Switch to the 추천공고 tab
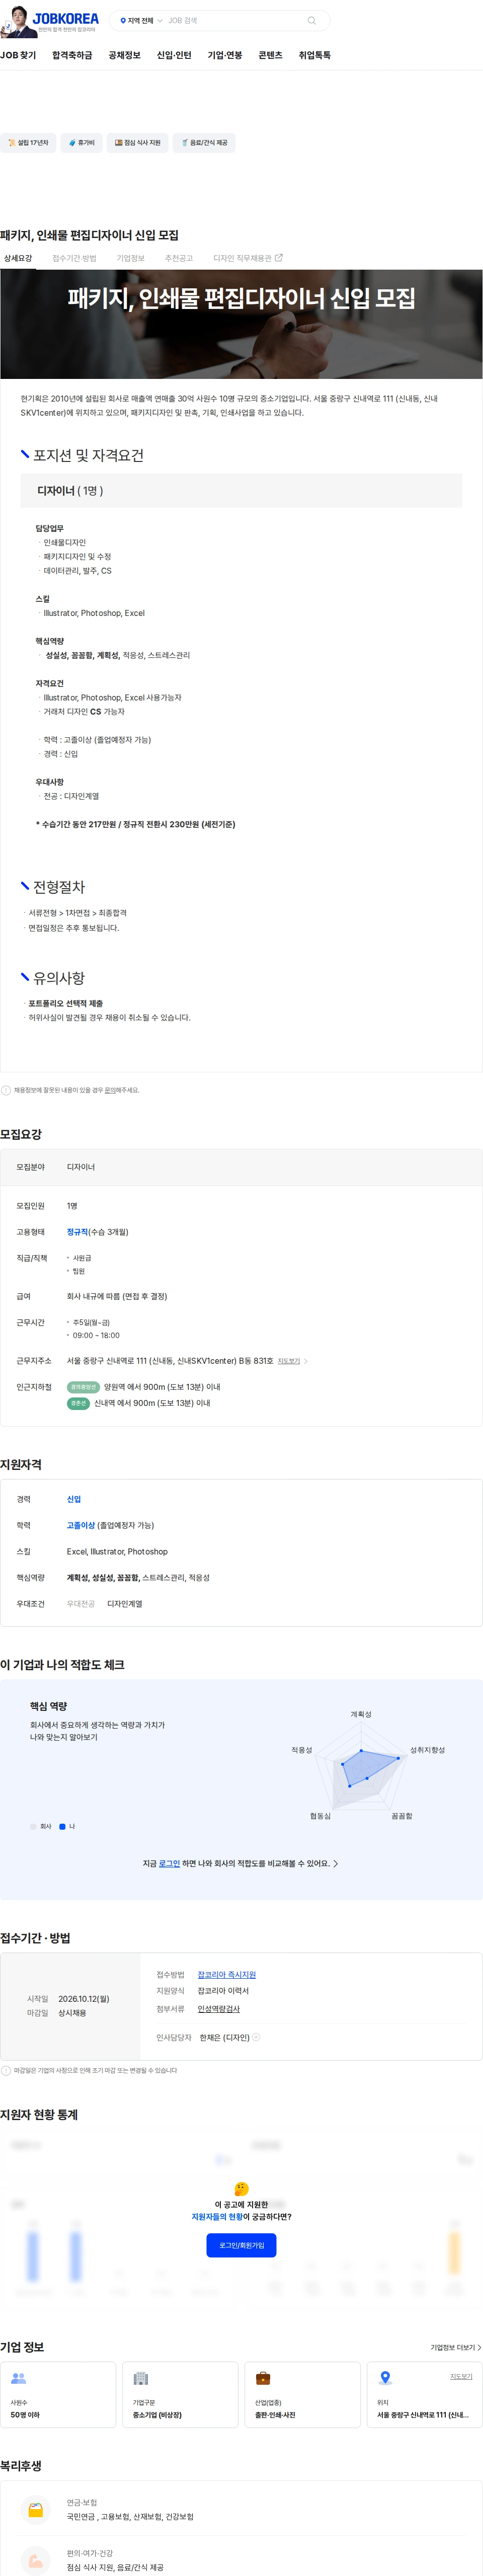This screenshot has width=483, height=2576. 179,258
